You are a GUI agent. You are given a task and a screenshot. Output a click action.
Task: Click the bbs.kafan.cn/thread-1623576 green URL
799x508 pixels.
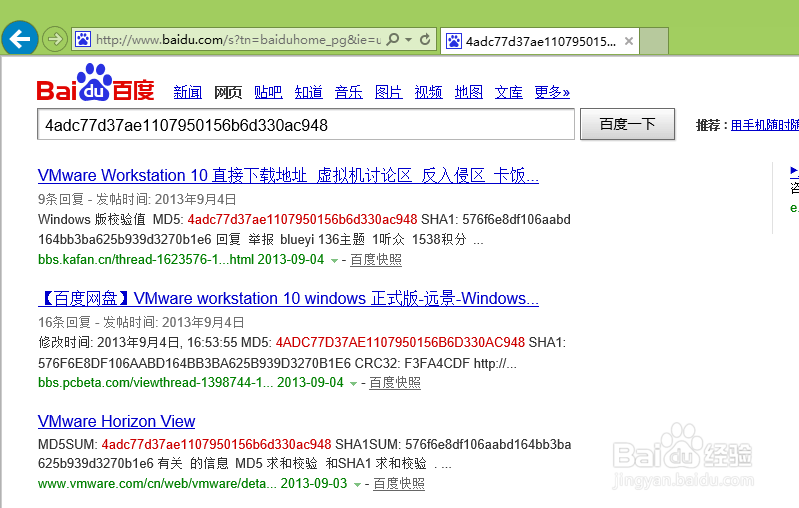(x=146, y=260)
